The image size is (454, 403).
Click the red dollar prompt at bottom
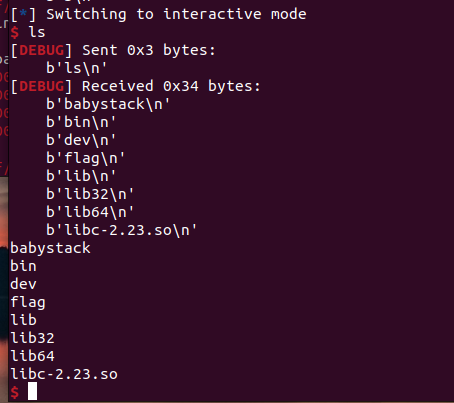(x=14, y=392)
